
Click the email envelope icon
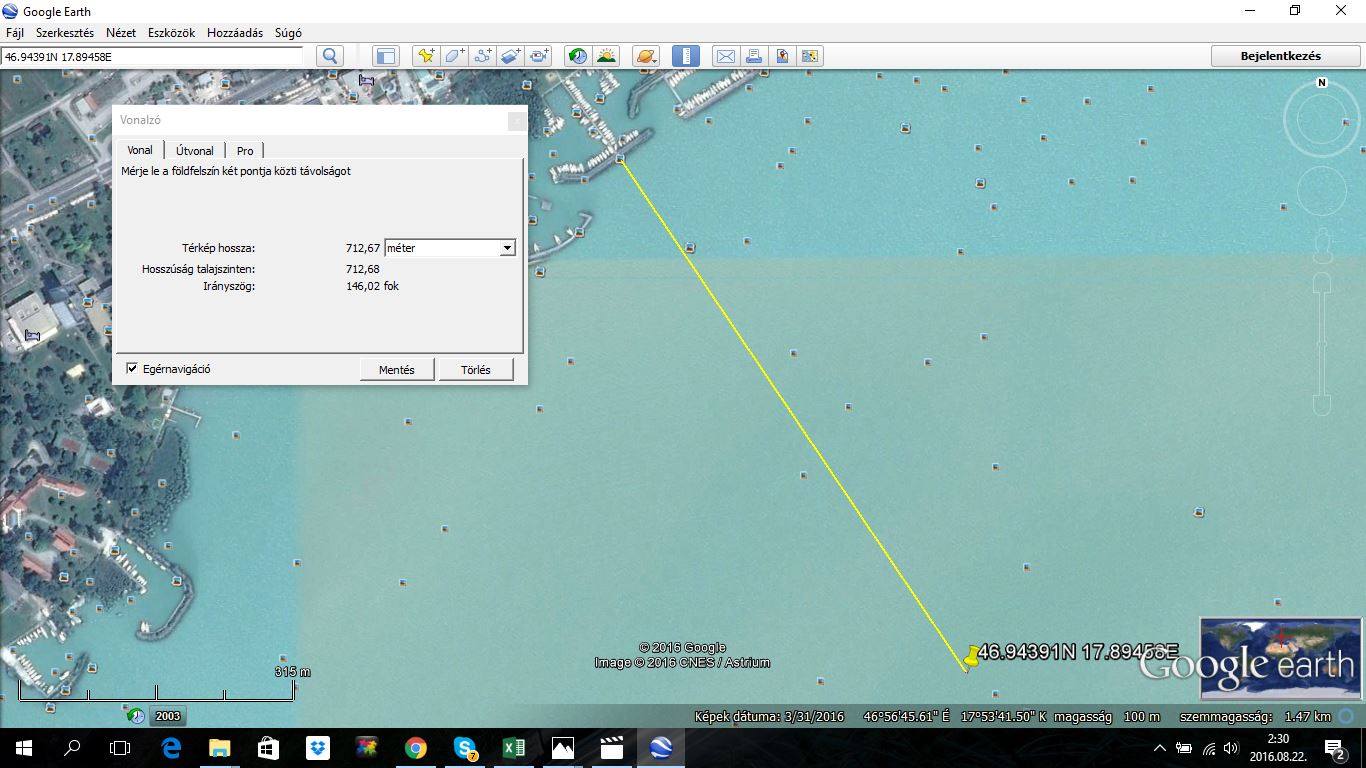(x=725, y=56)
